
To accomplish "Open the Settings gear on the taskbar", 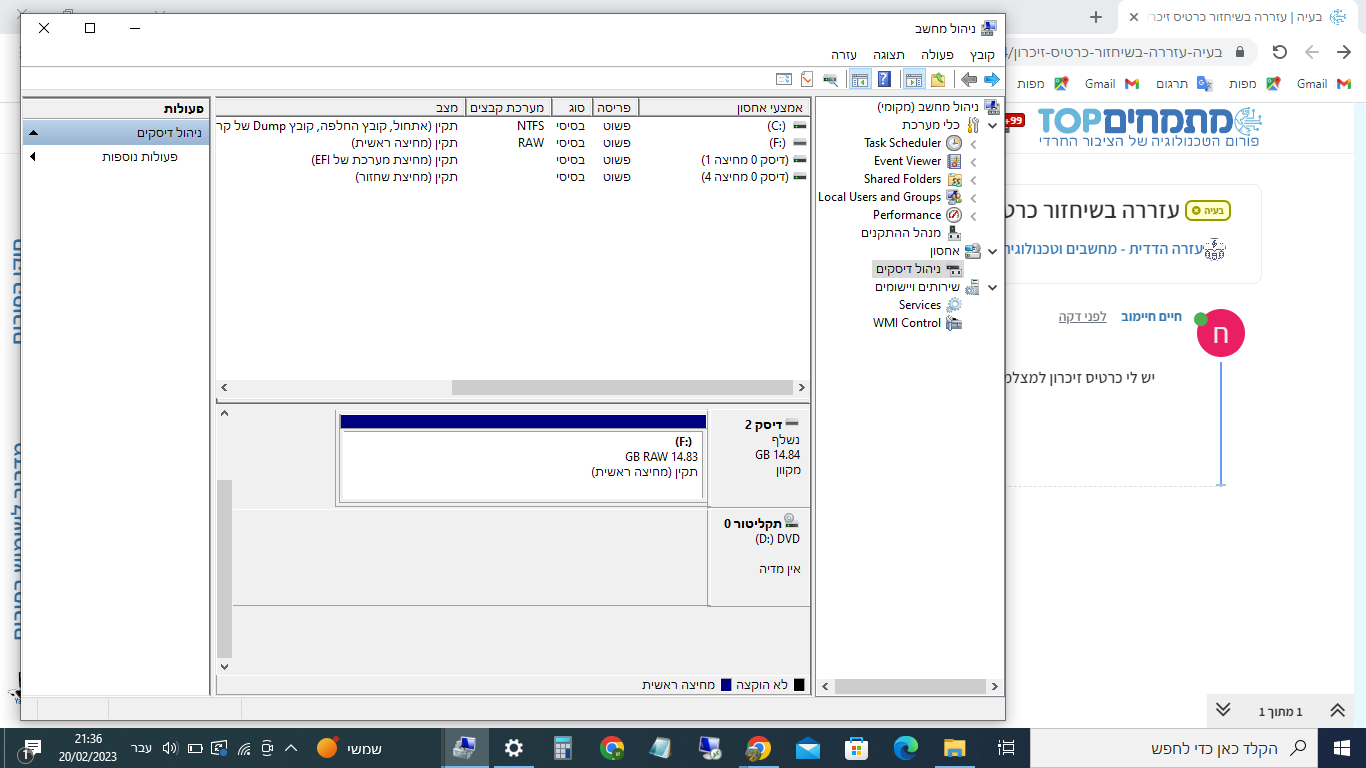I will (x=513, y=748).
